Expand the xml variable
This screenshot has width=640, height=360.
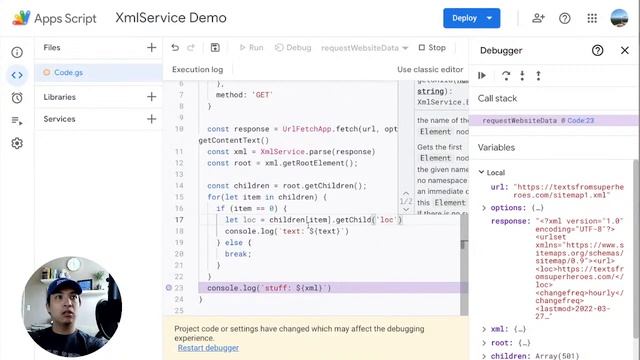pos(484,329)
